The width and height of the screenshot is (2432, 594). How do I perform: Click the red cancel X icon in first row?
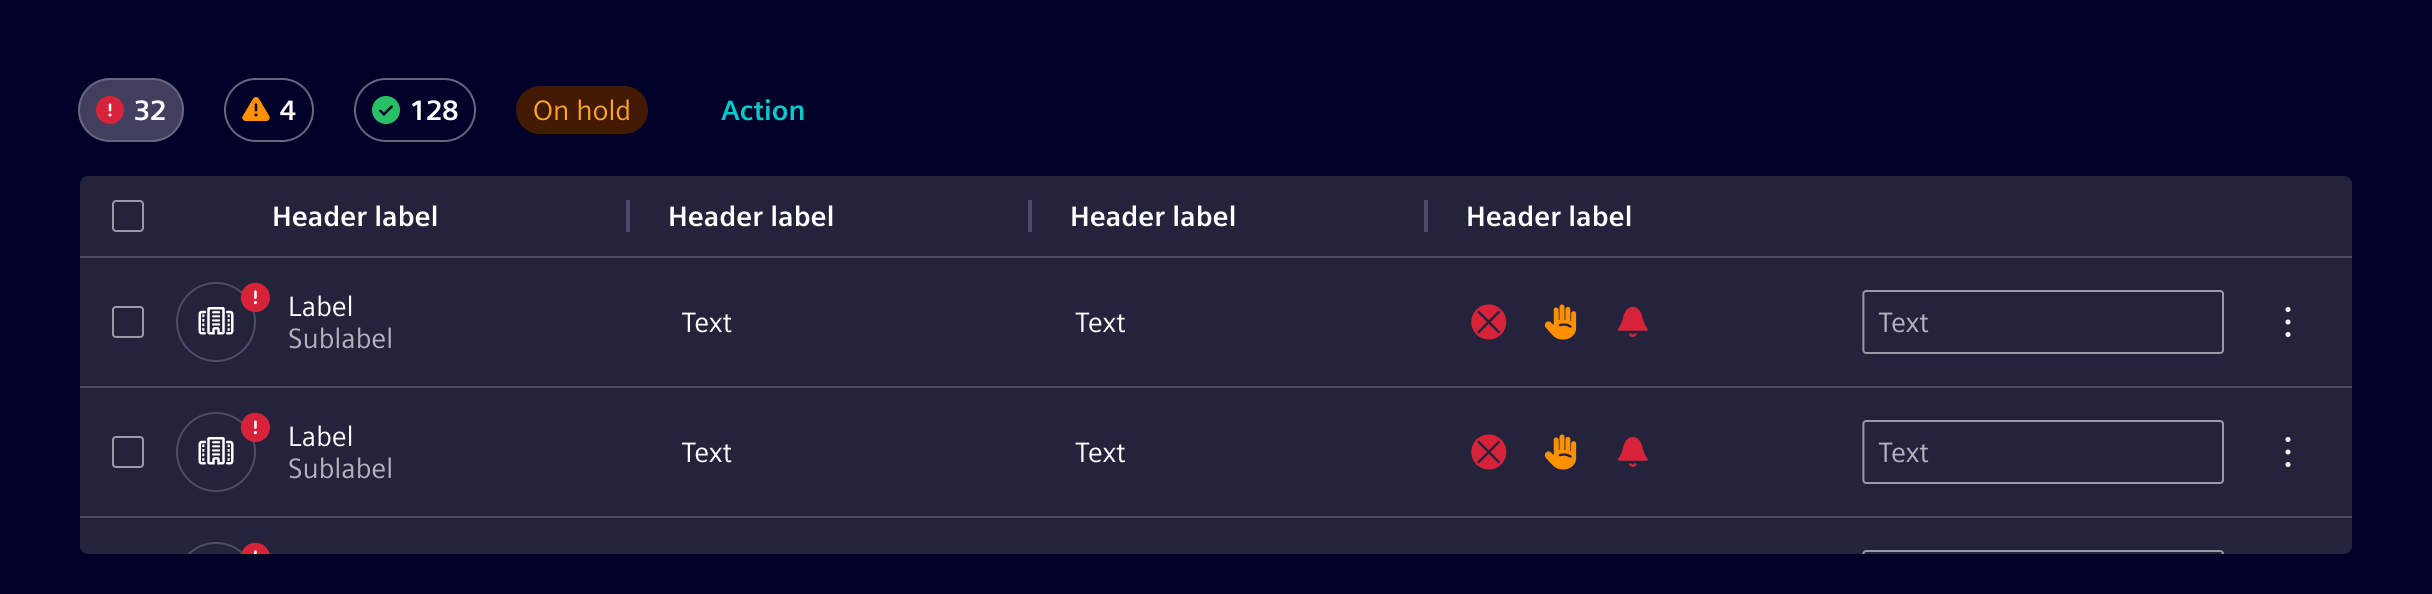pyautogui.click(x=1488, y=322)
